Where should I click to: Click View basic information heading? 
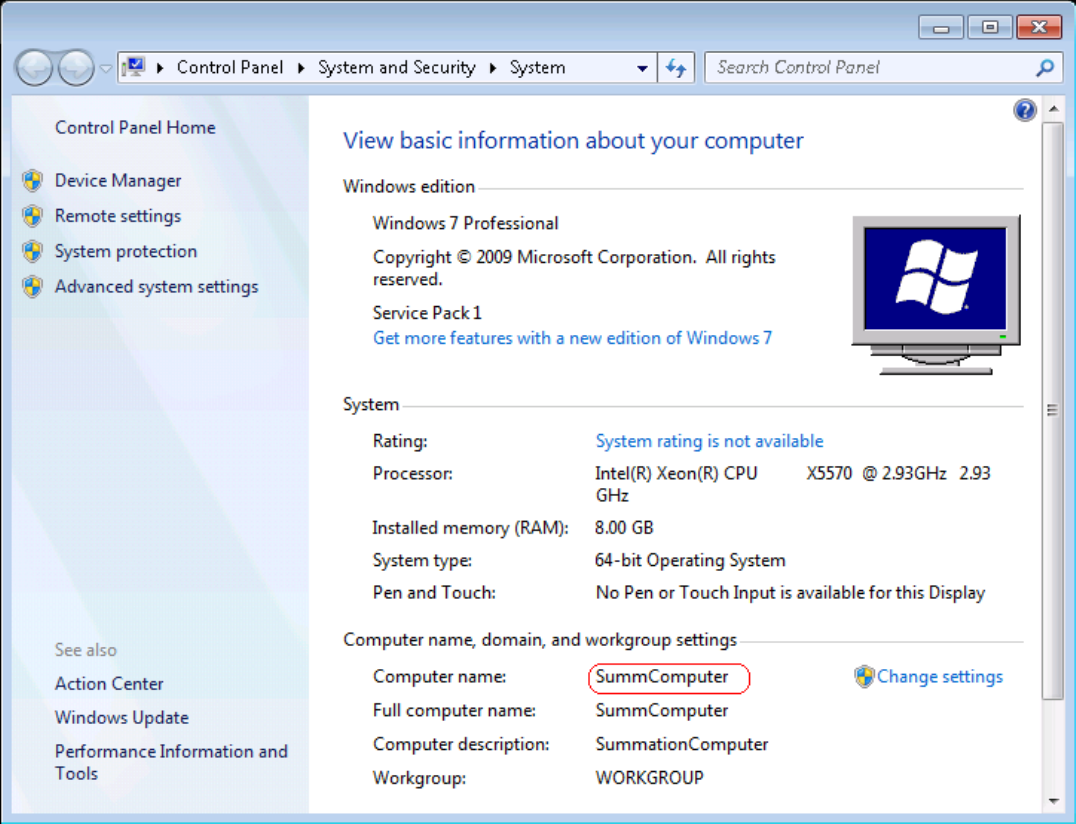(x=573, y=141)
